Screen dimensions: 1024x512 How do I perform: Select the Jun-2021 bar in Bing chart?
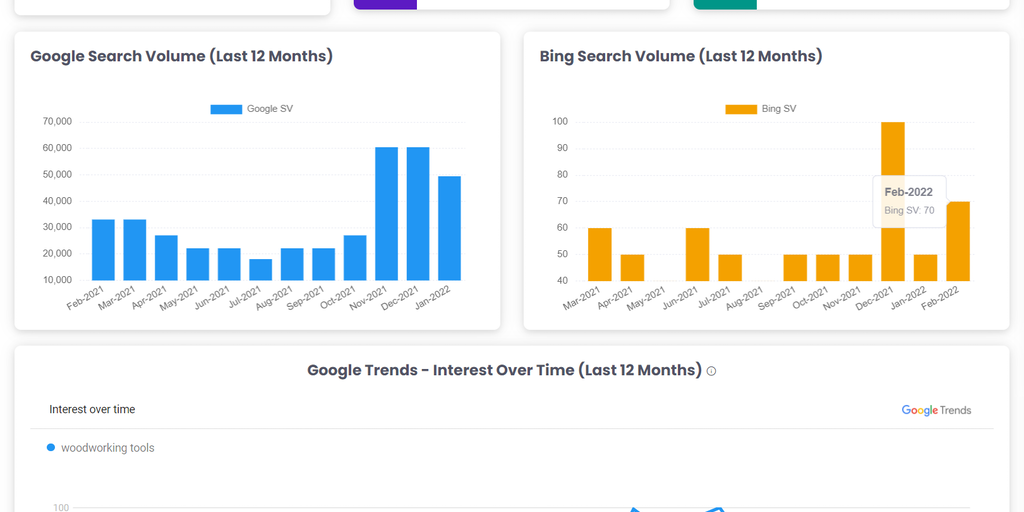(697, 255)
